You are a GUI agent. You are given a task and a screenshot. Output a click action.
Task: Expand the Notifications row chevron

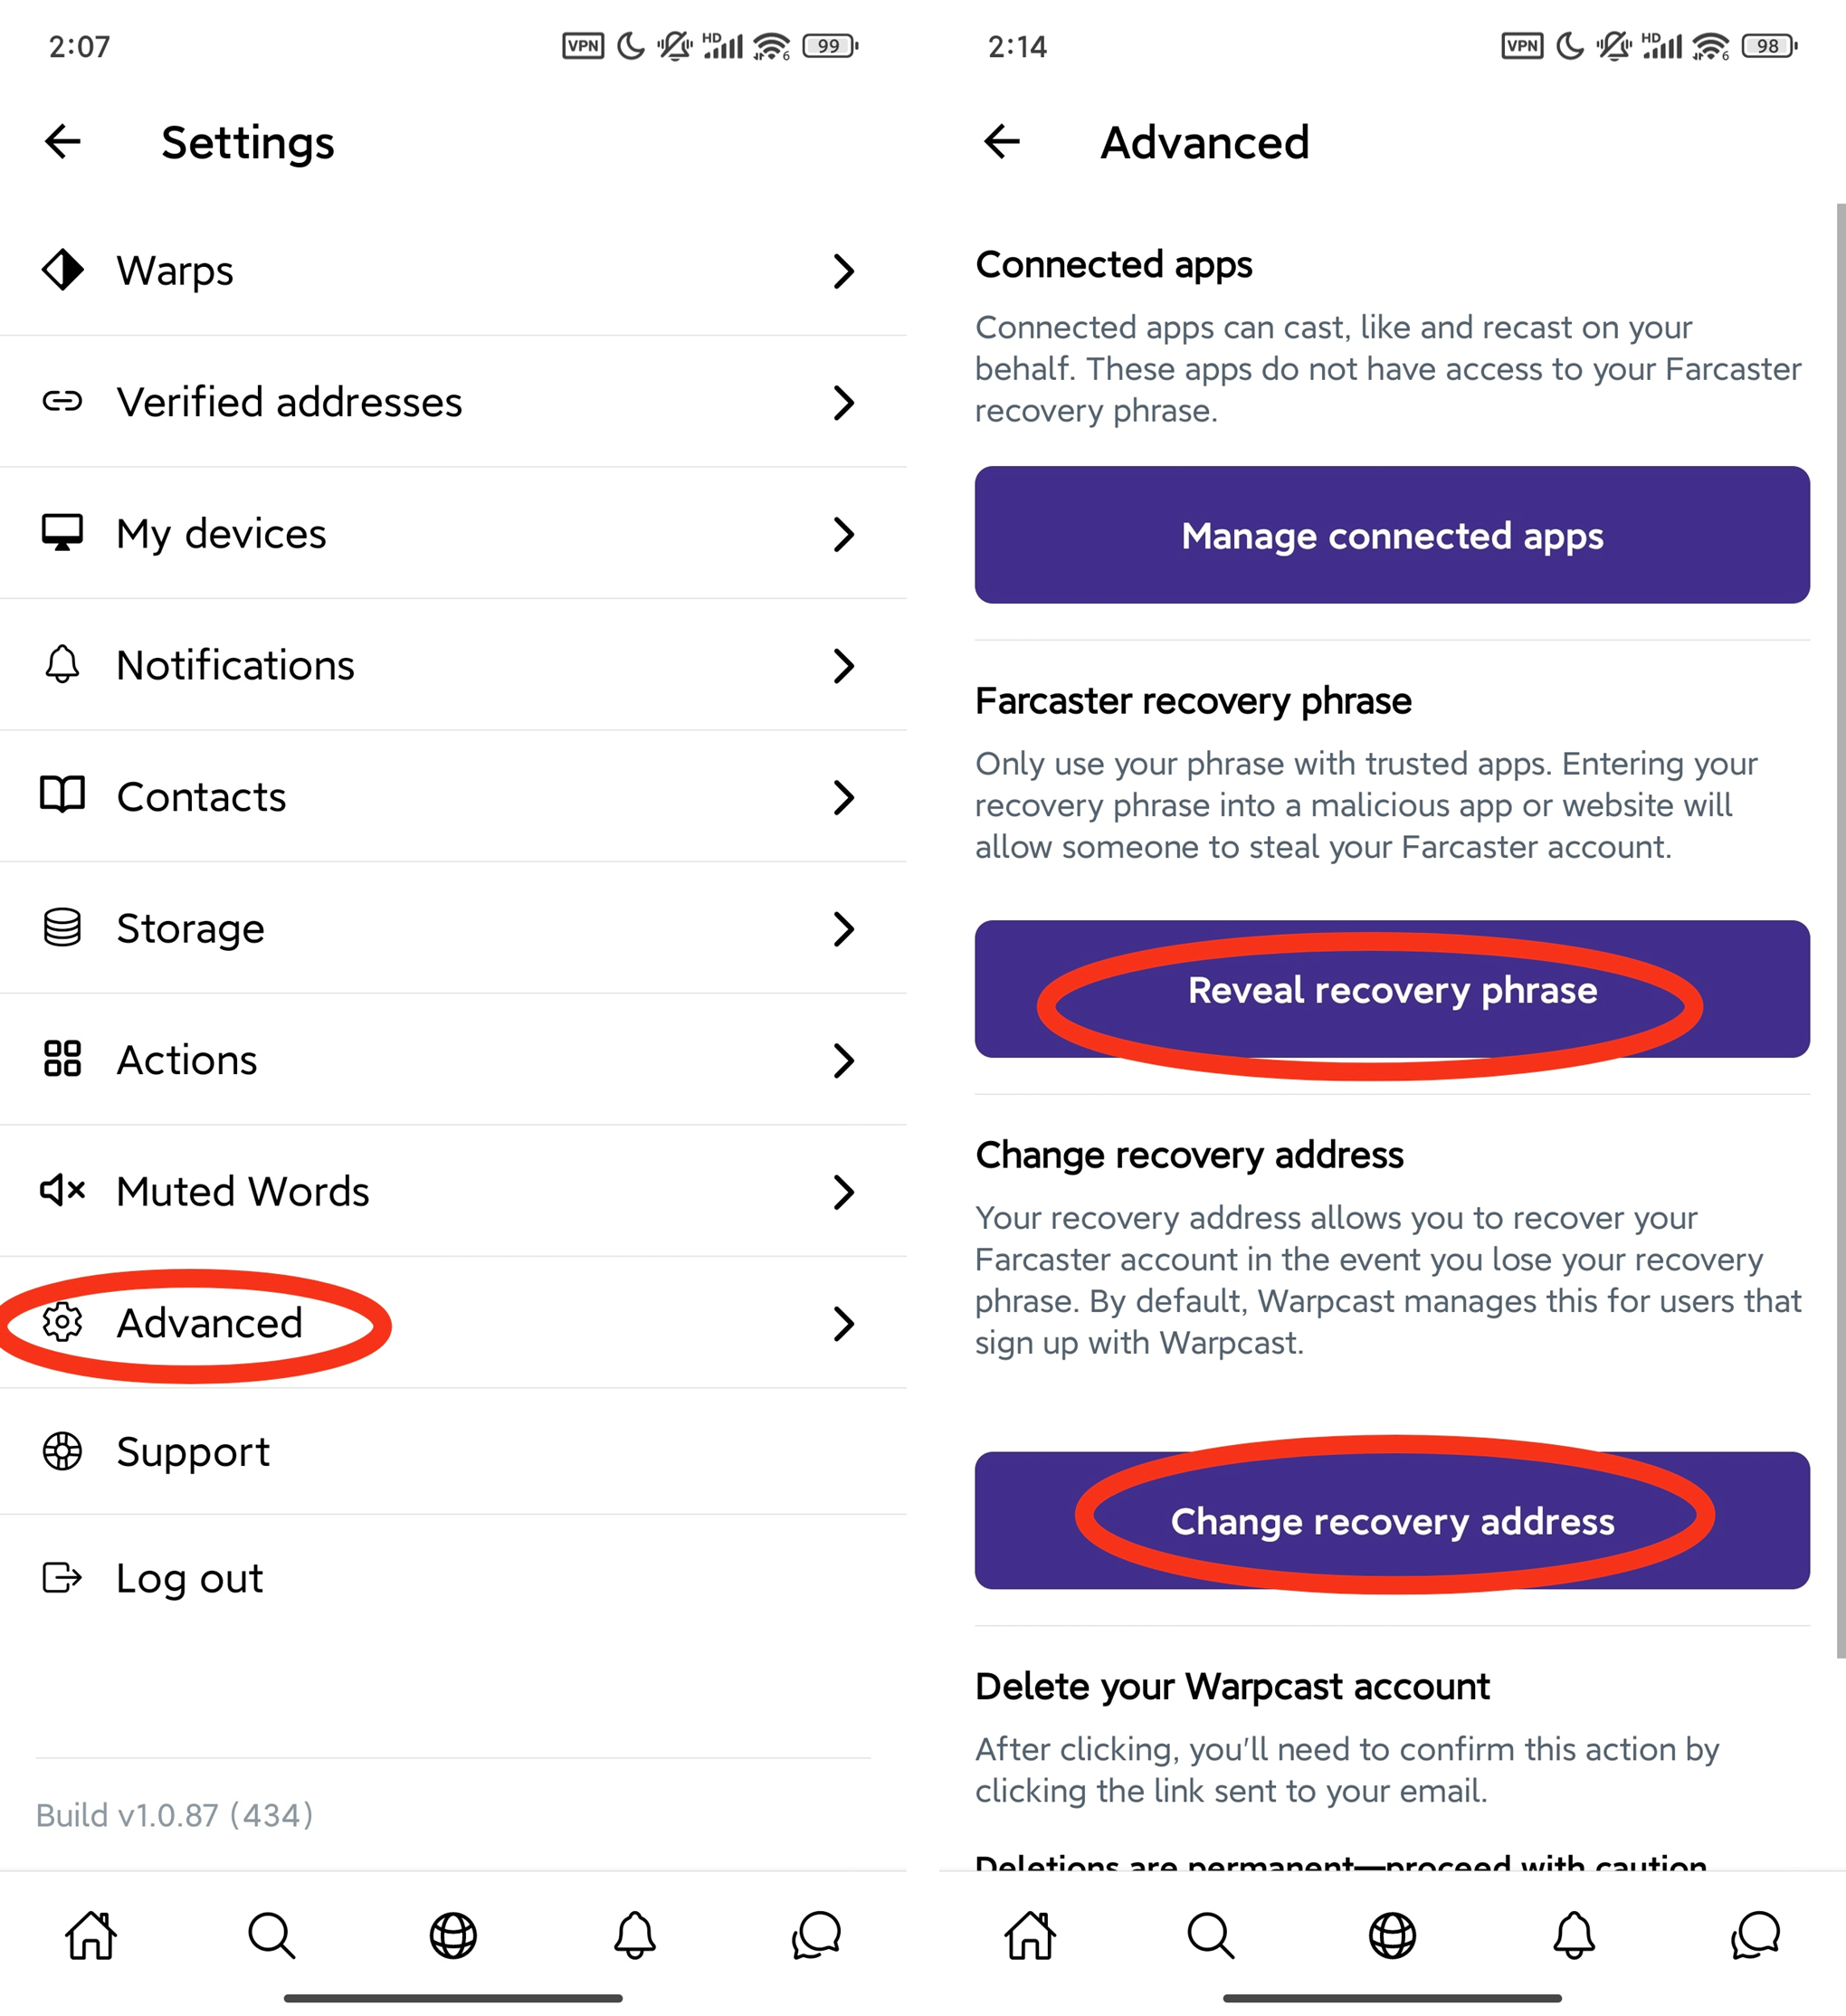(x=844, y=665)
